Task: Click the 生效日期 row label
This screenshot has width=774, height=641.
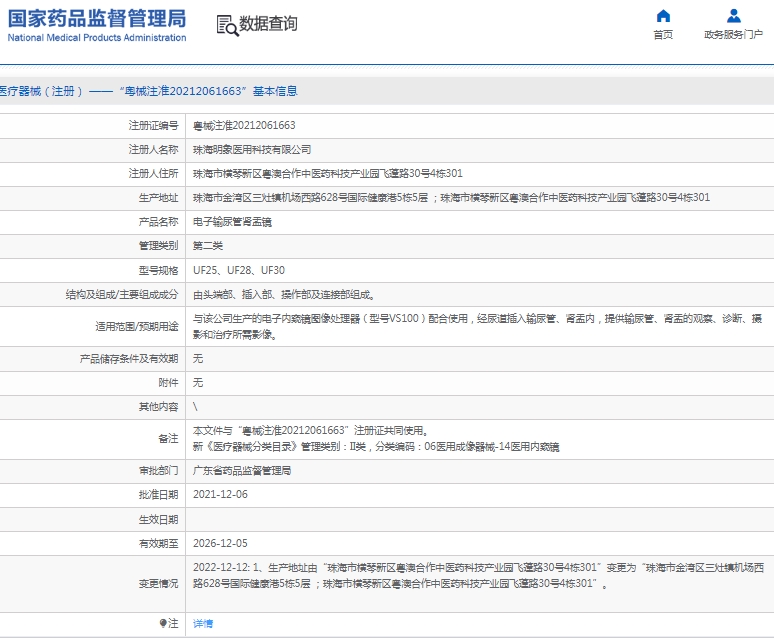Action: (158, 519)
